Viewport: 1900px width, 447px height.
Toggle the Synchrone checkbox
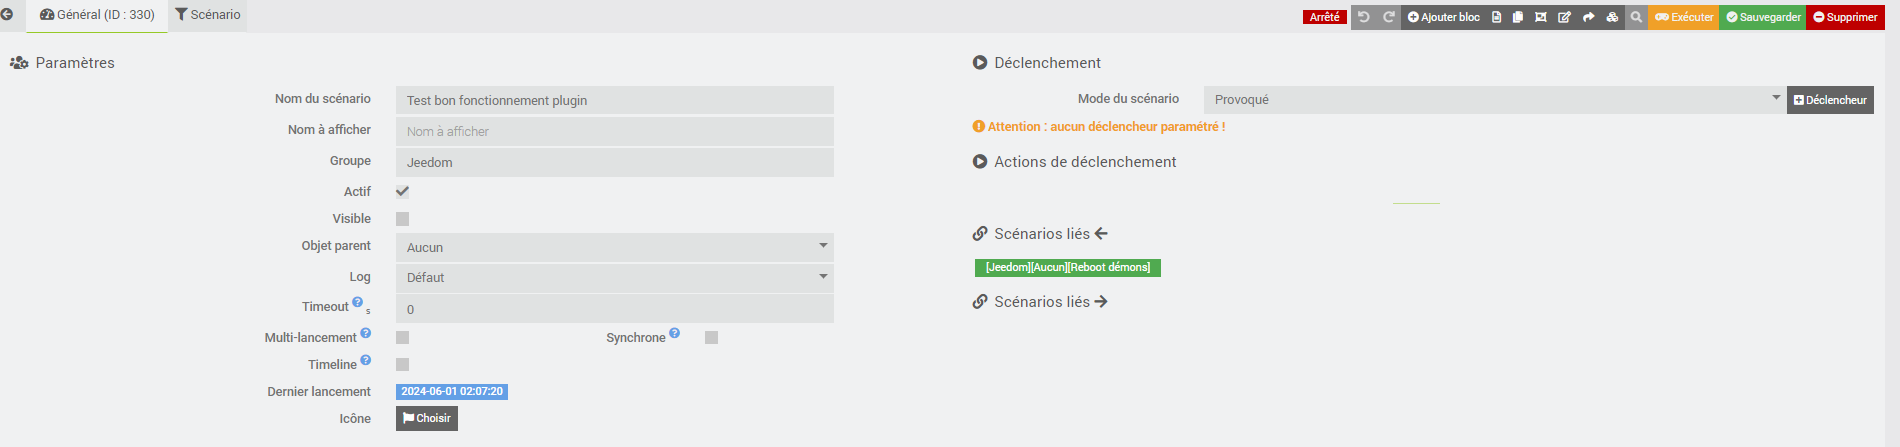point(711,338)
